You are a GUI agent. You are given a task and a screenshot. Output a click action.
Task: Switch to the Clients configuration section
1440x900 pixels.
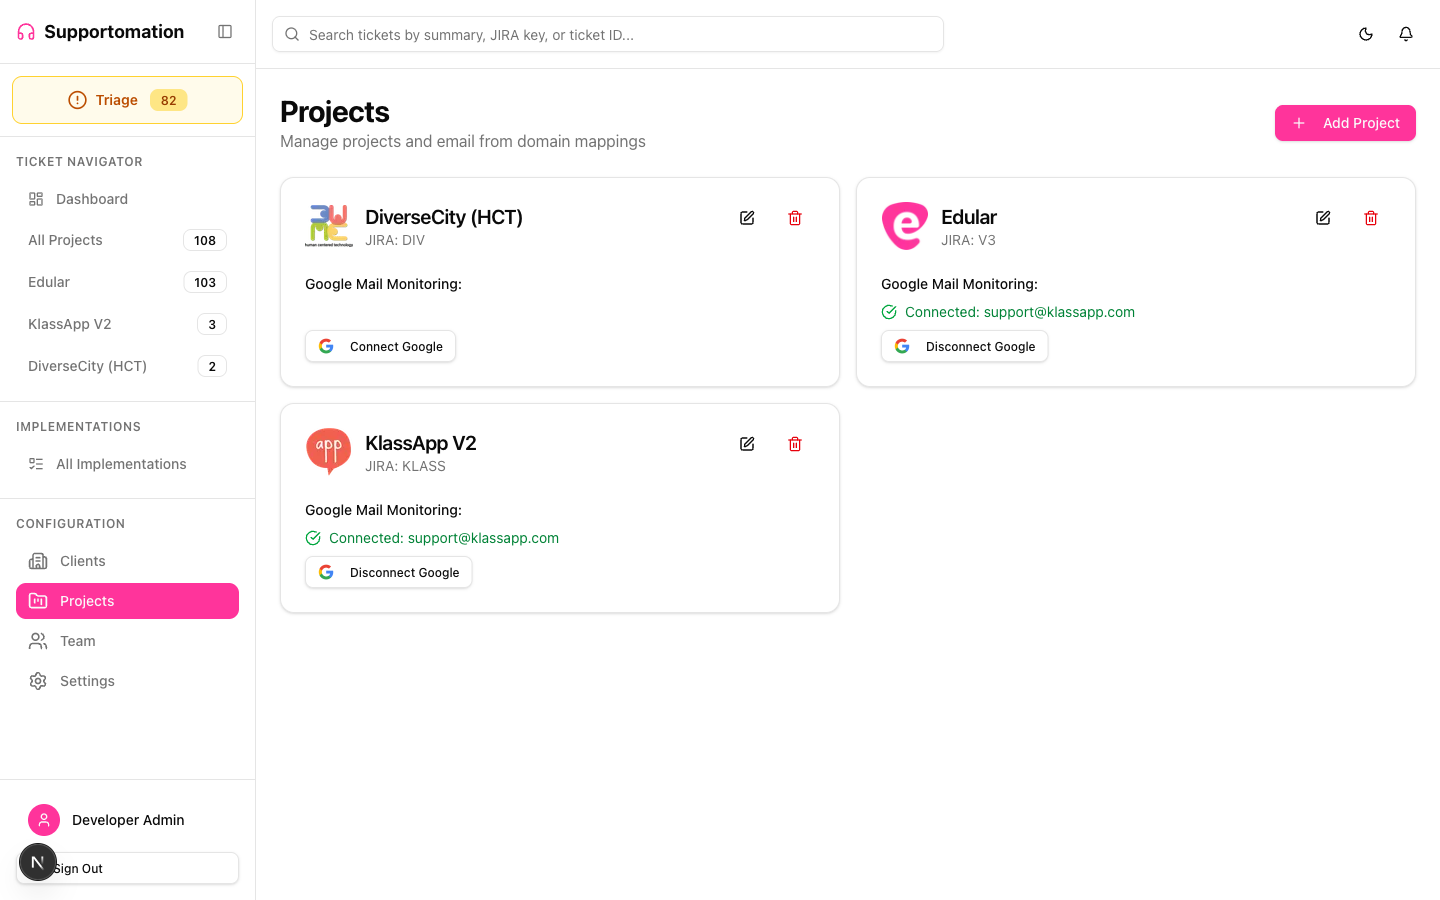pyautogui.click(x=80, y=561)
